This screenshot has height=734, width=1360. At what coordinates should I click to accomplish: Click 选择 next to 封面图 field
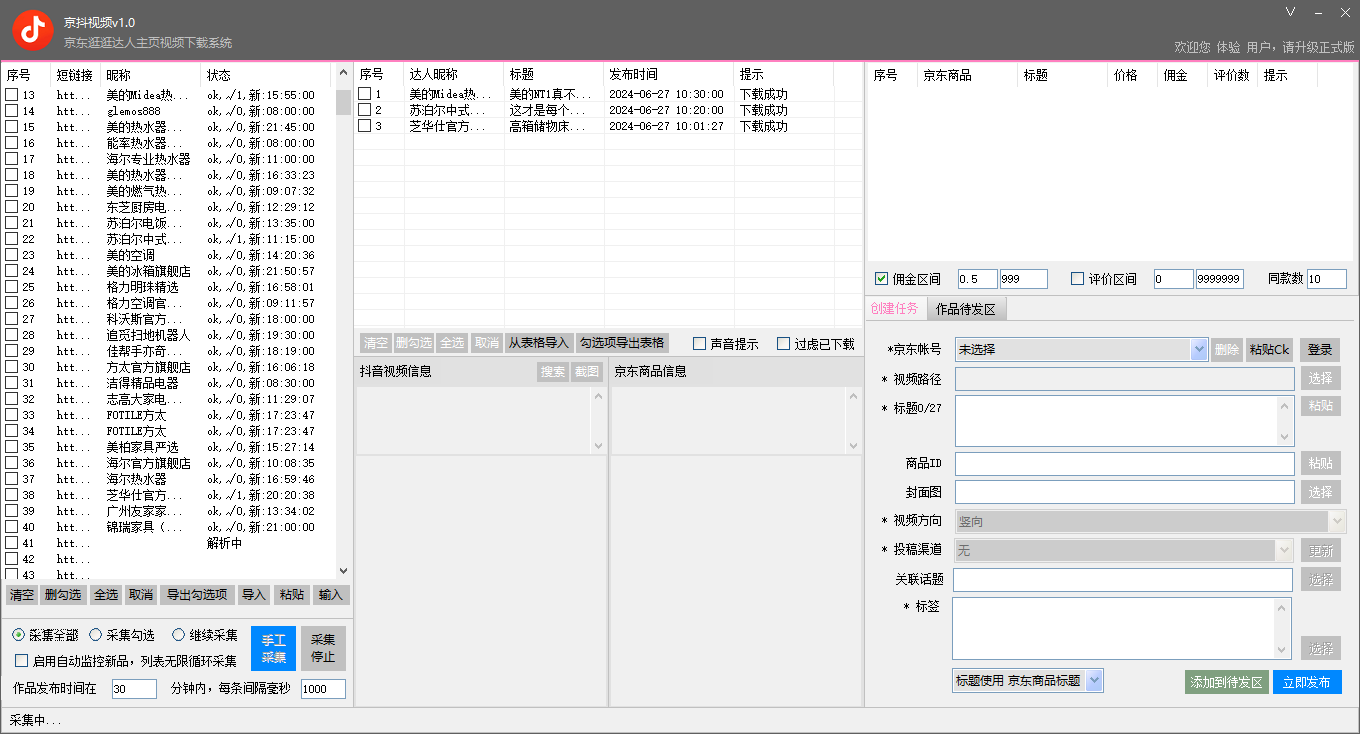(1320, 492)
